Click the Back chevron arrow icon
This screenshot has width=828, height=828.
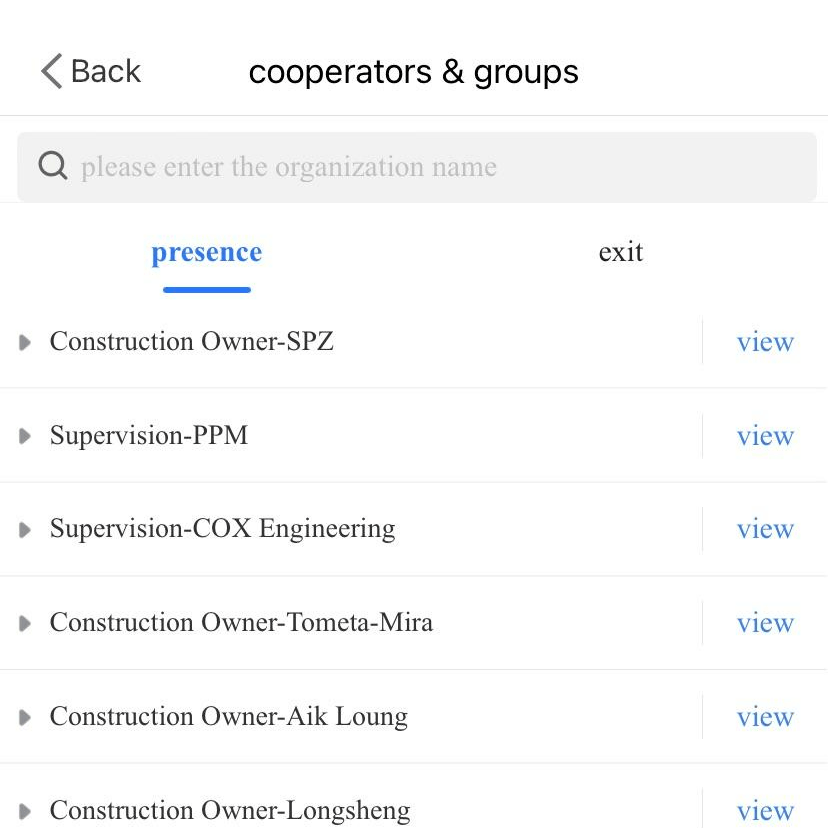click(x=51, y=72)
